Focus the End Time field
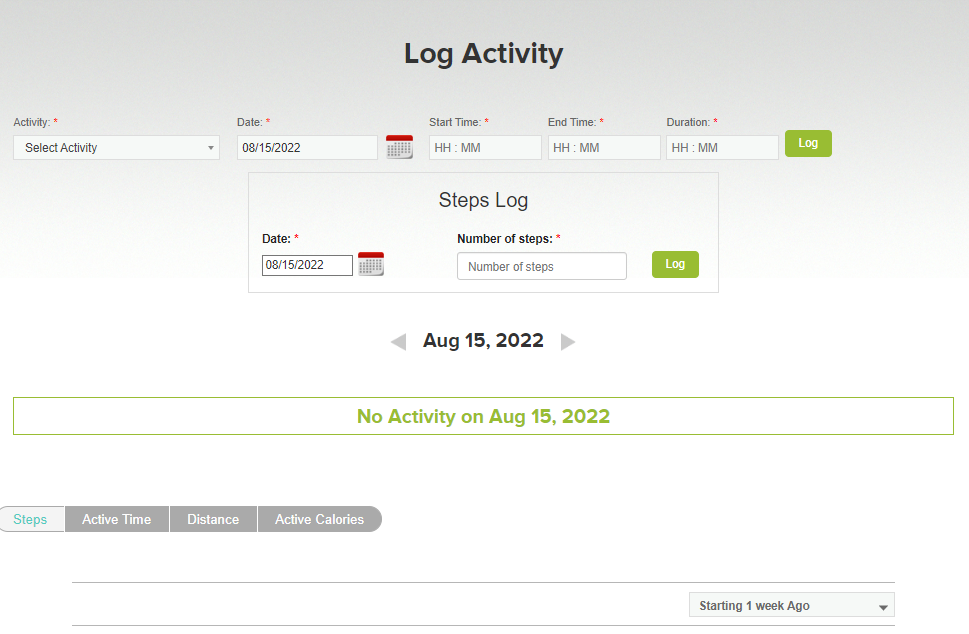The image size is (969, 634). (604, 148)
